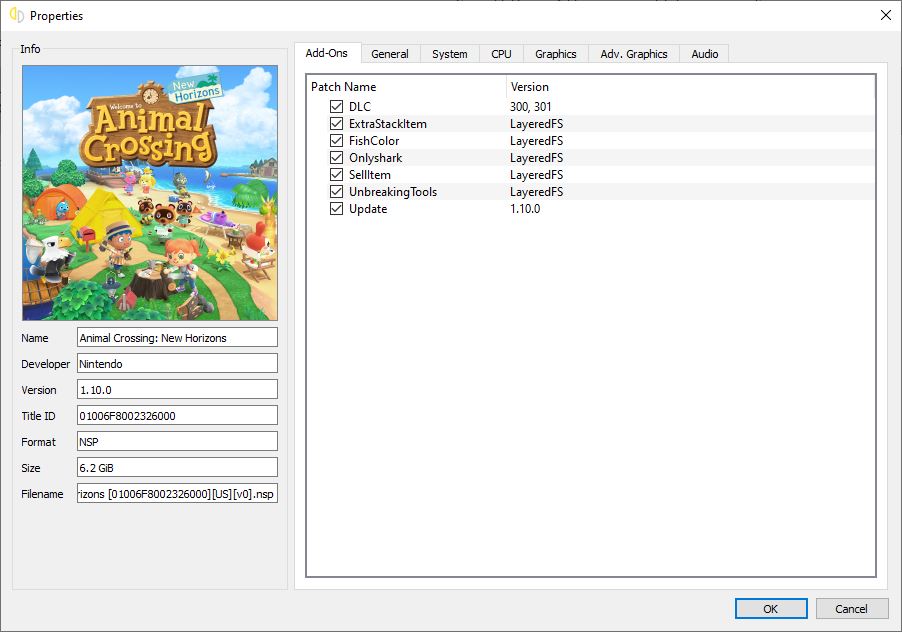Image resolution: width=902 pixels, height=632 pixels.
Task: Go to the Graphics tab
Action: [555, 54]
